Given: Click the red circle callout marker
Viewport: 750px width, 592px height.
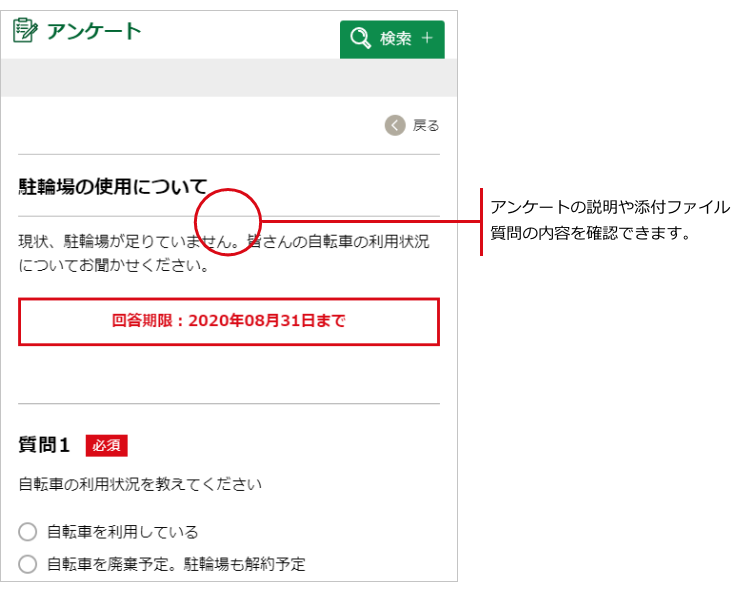Looking at the screenshot, I should click(227, 220).
